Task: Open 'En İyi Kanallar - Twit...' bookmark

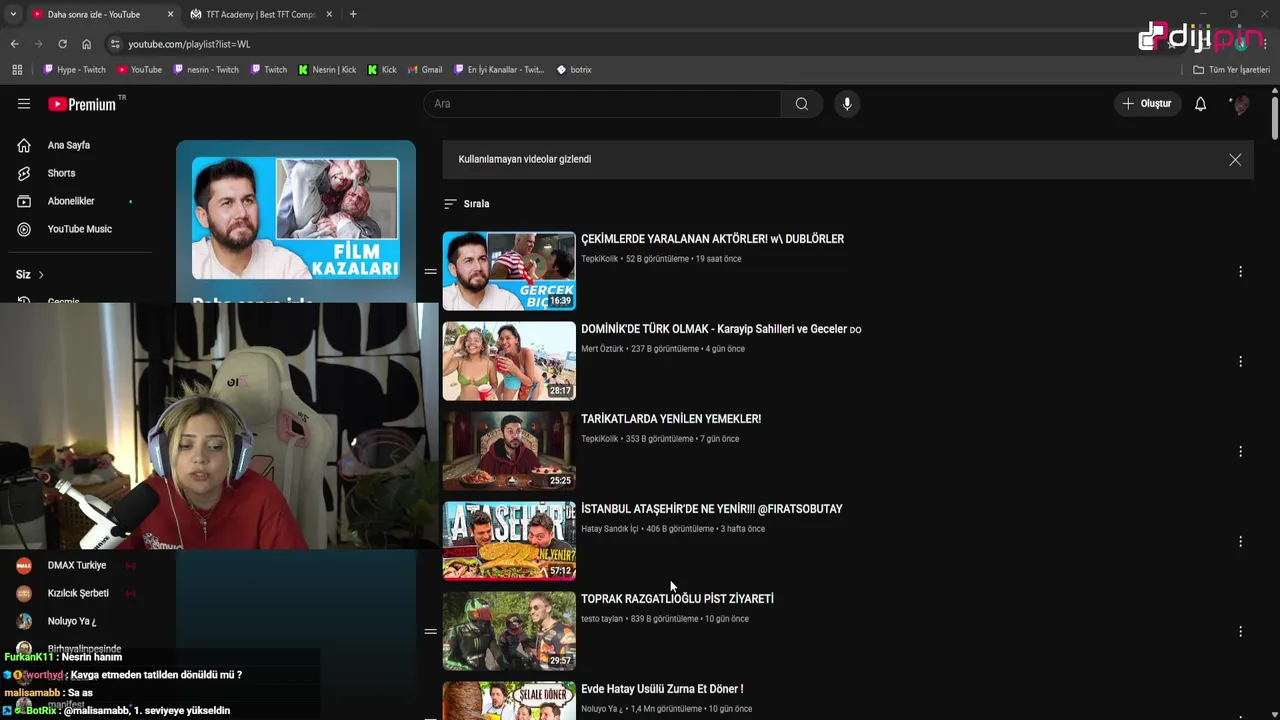Action: 499,70
